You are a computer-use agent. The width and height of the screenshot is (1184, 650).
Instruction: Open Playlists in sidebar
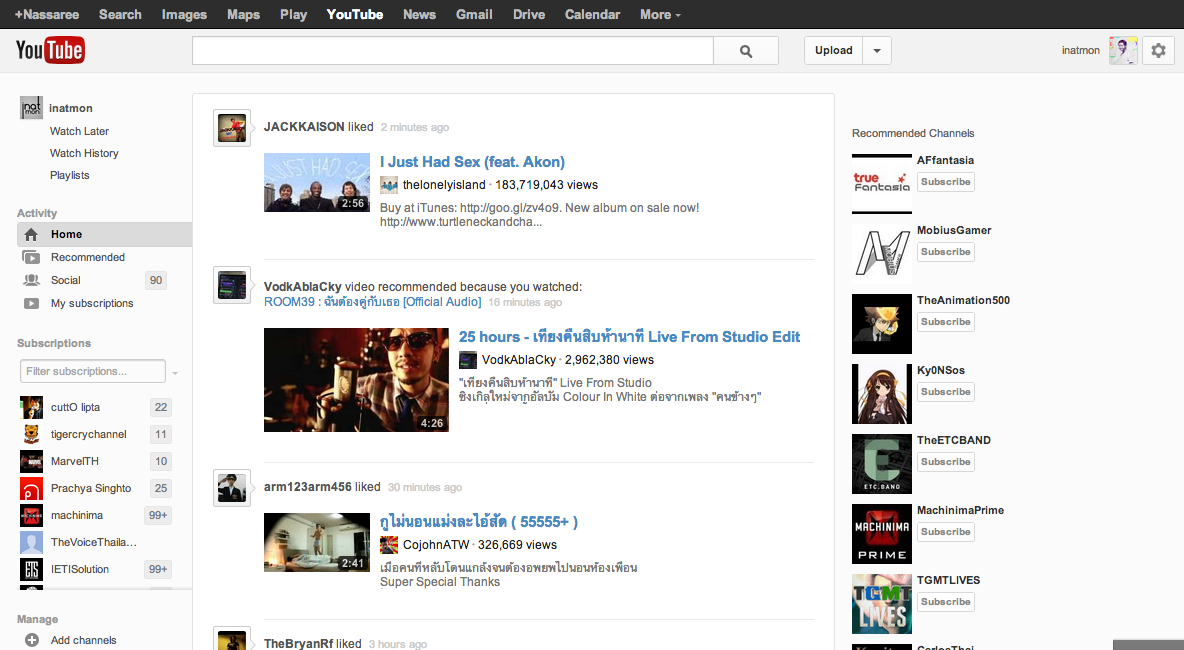[x=69, y=175]
